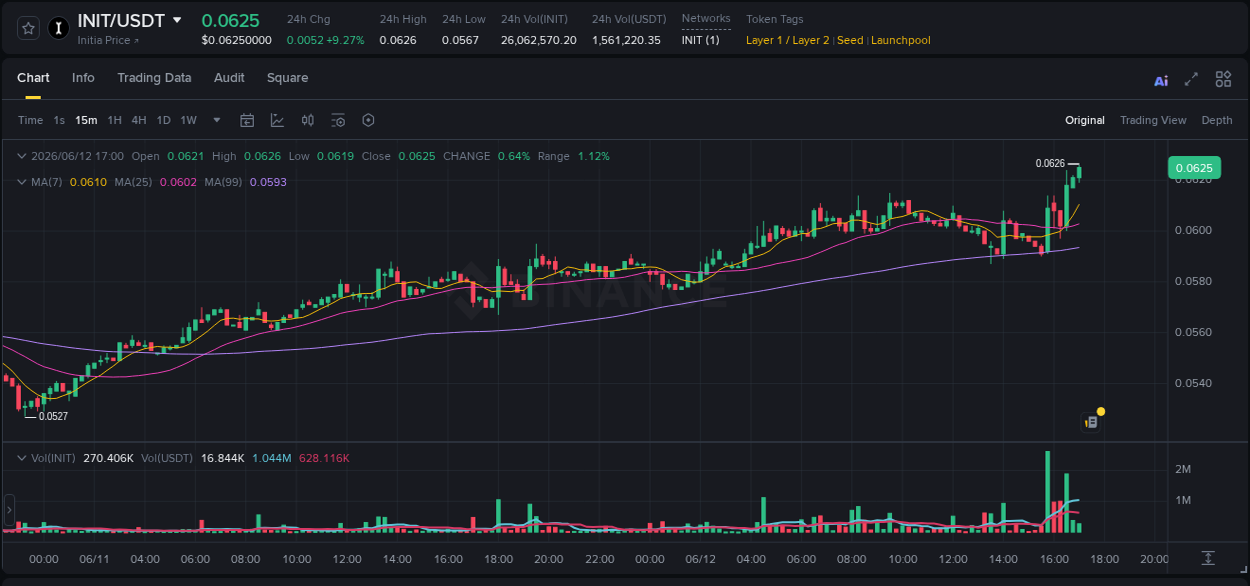The image size is (1250, 586).
Task: Click the MA(99) indicator label
Action: pyautogui.click(x=224, y=182)
